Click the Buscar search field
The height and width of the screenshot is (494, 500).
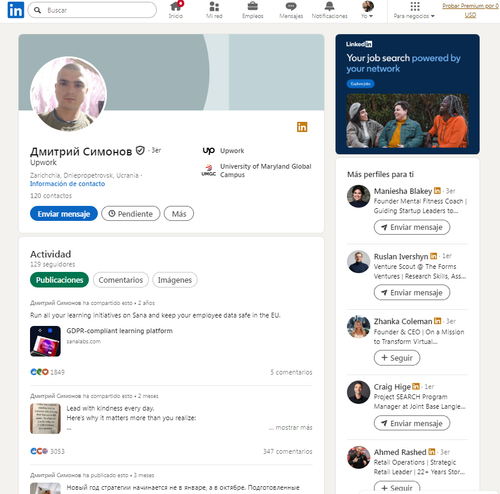point(92,10)
